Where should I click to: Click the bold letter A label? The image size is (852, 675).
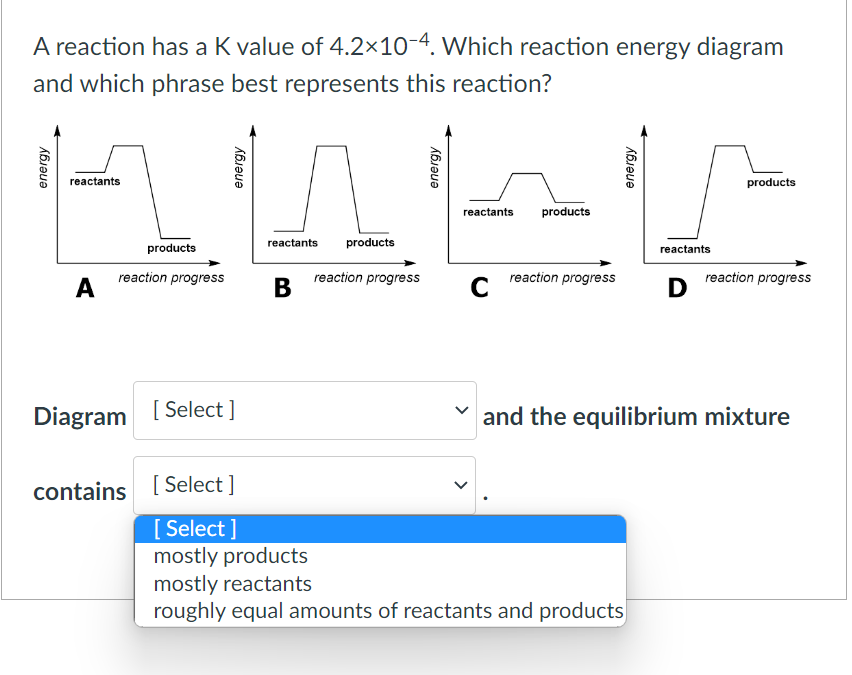[x=86, y=289]
